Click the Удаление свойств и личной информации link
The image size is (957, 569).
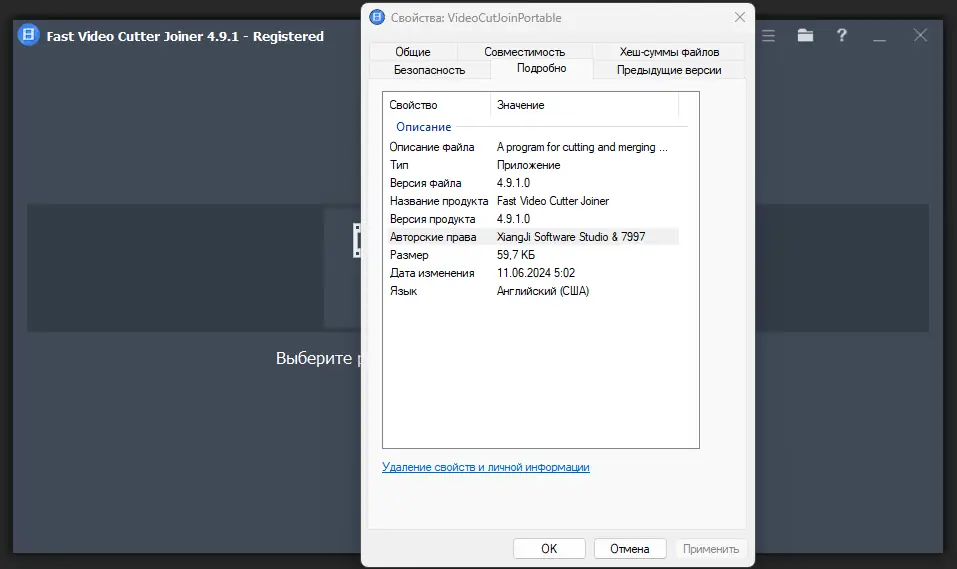point(486,467)
